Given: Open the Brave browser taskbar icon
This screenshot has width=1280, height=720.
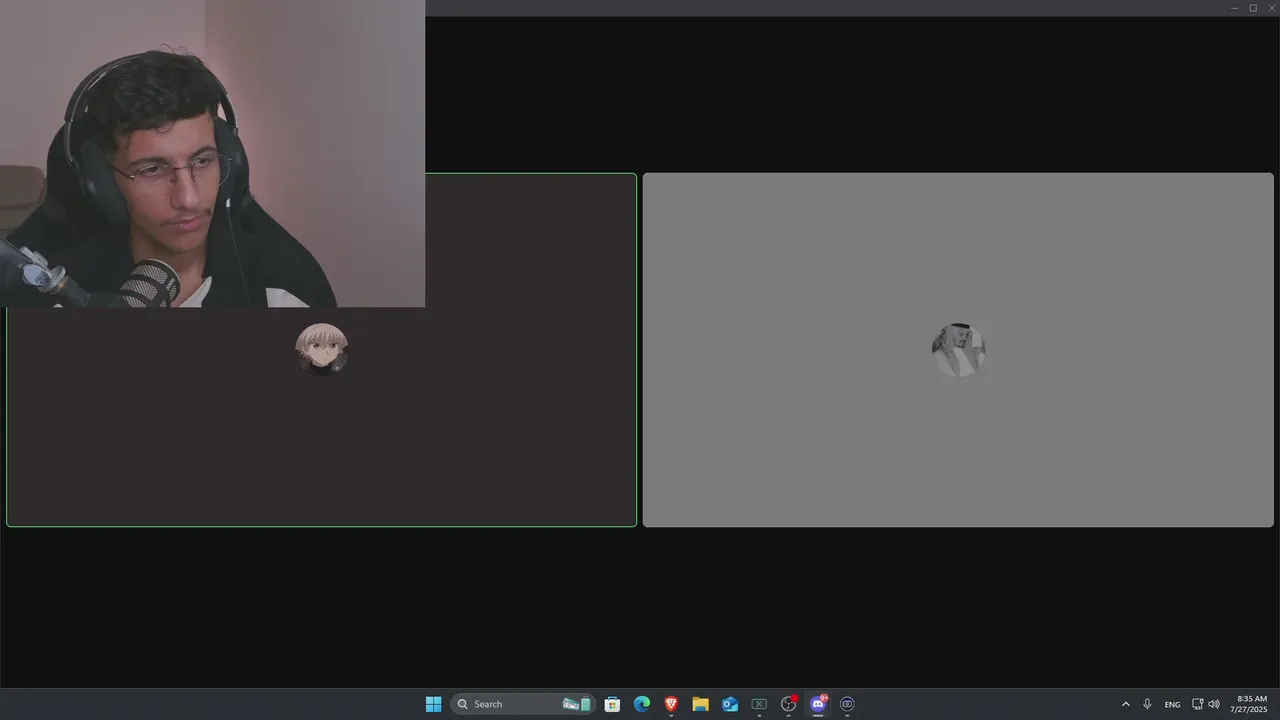Looking at the screenshot, I should click(x=671, y=704).
